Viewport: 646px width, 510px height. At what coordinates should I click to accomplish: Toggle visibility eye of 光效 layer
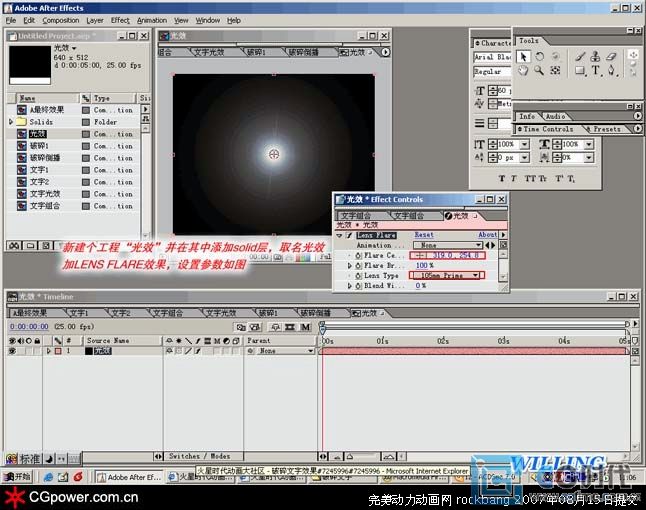(x=12, y=351)
